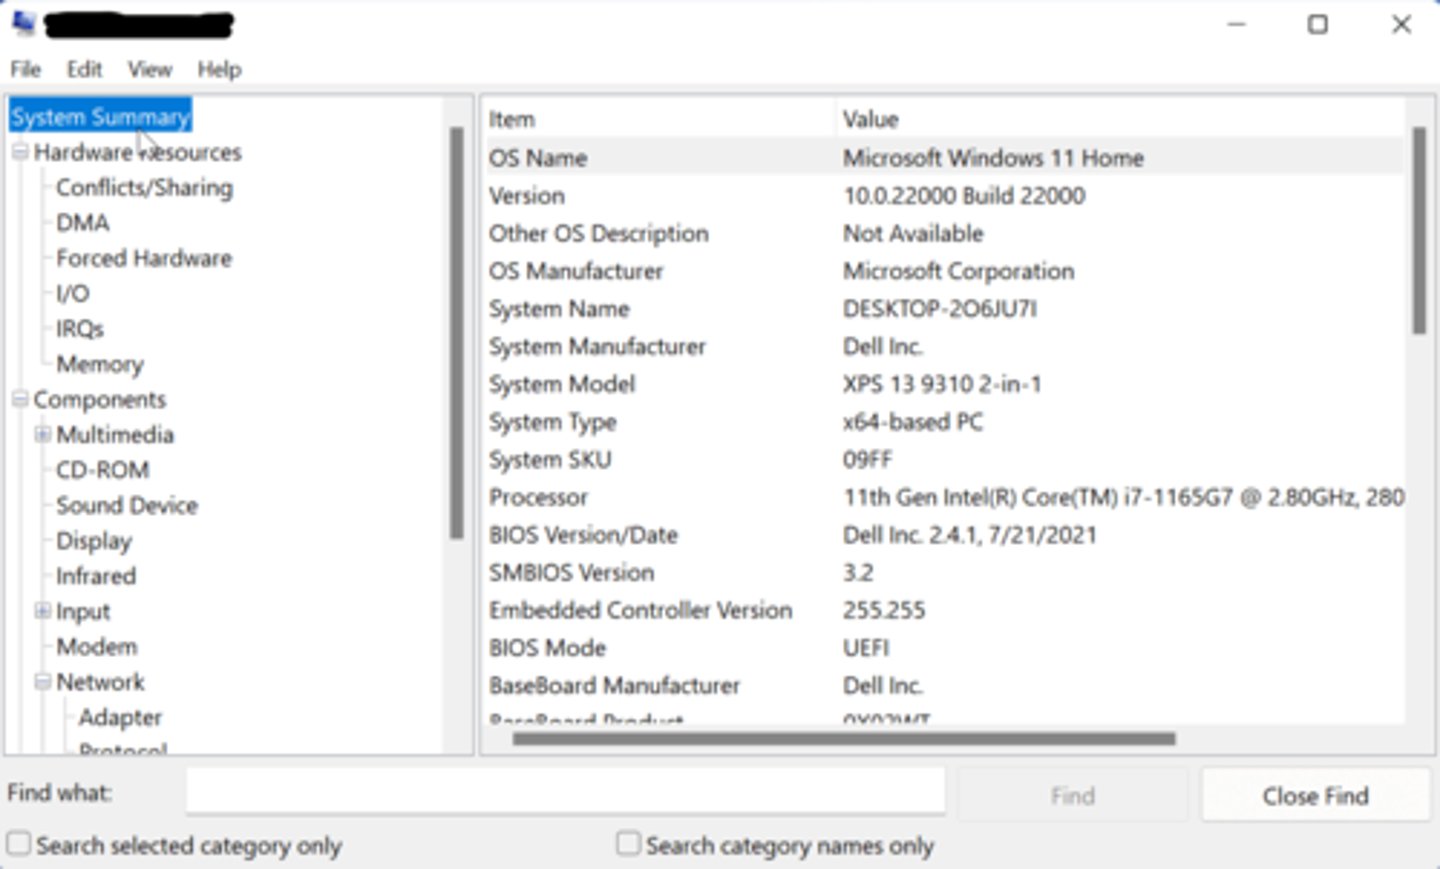The height and width of the screenshot is (869, 1440).
Task: Select Conflicts/Sharing category
Action: tap(144, 188)
